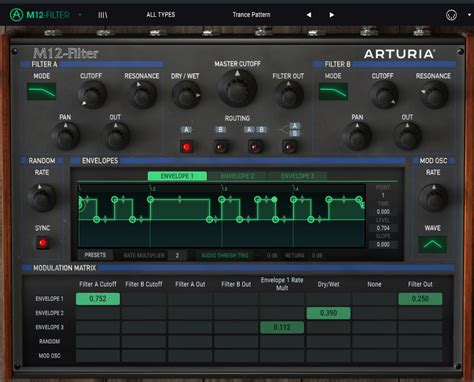Click the Filter A Resonance knob
The width and height of the screenshot is (474, 382).
[142, 95]
